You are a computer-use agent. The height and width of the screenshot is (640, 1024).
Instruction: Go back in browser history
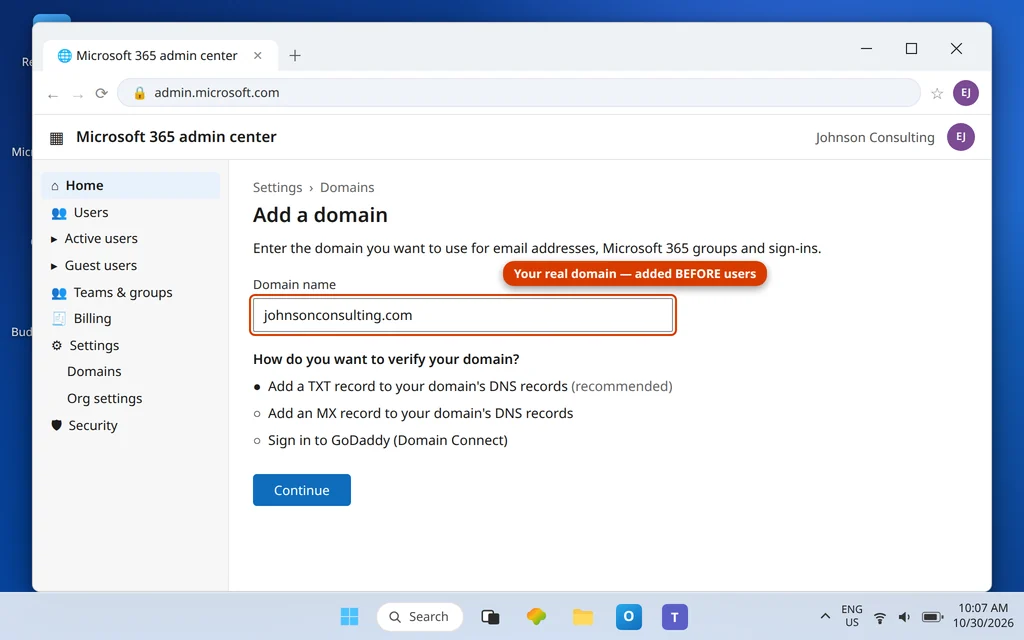[53, 95]
